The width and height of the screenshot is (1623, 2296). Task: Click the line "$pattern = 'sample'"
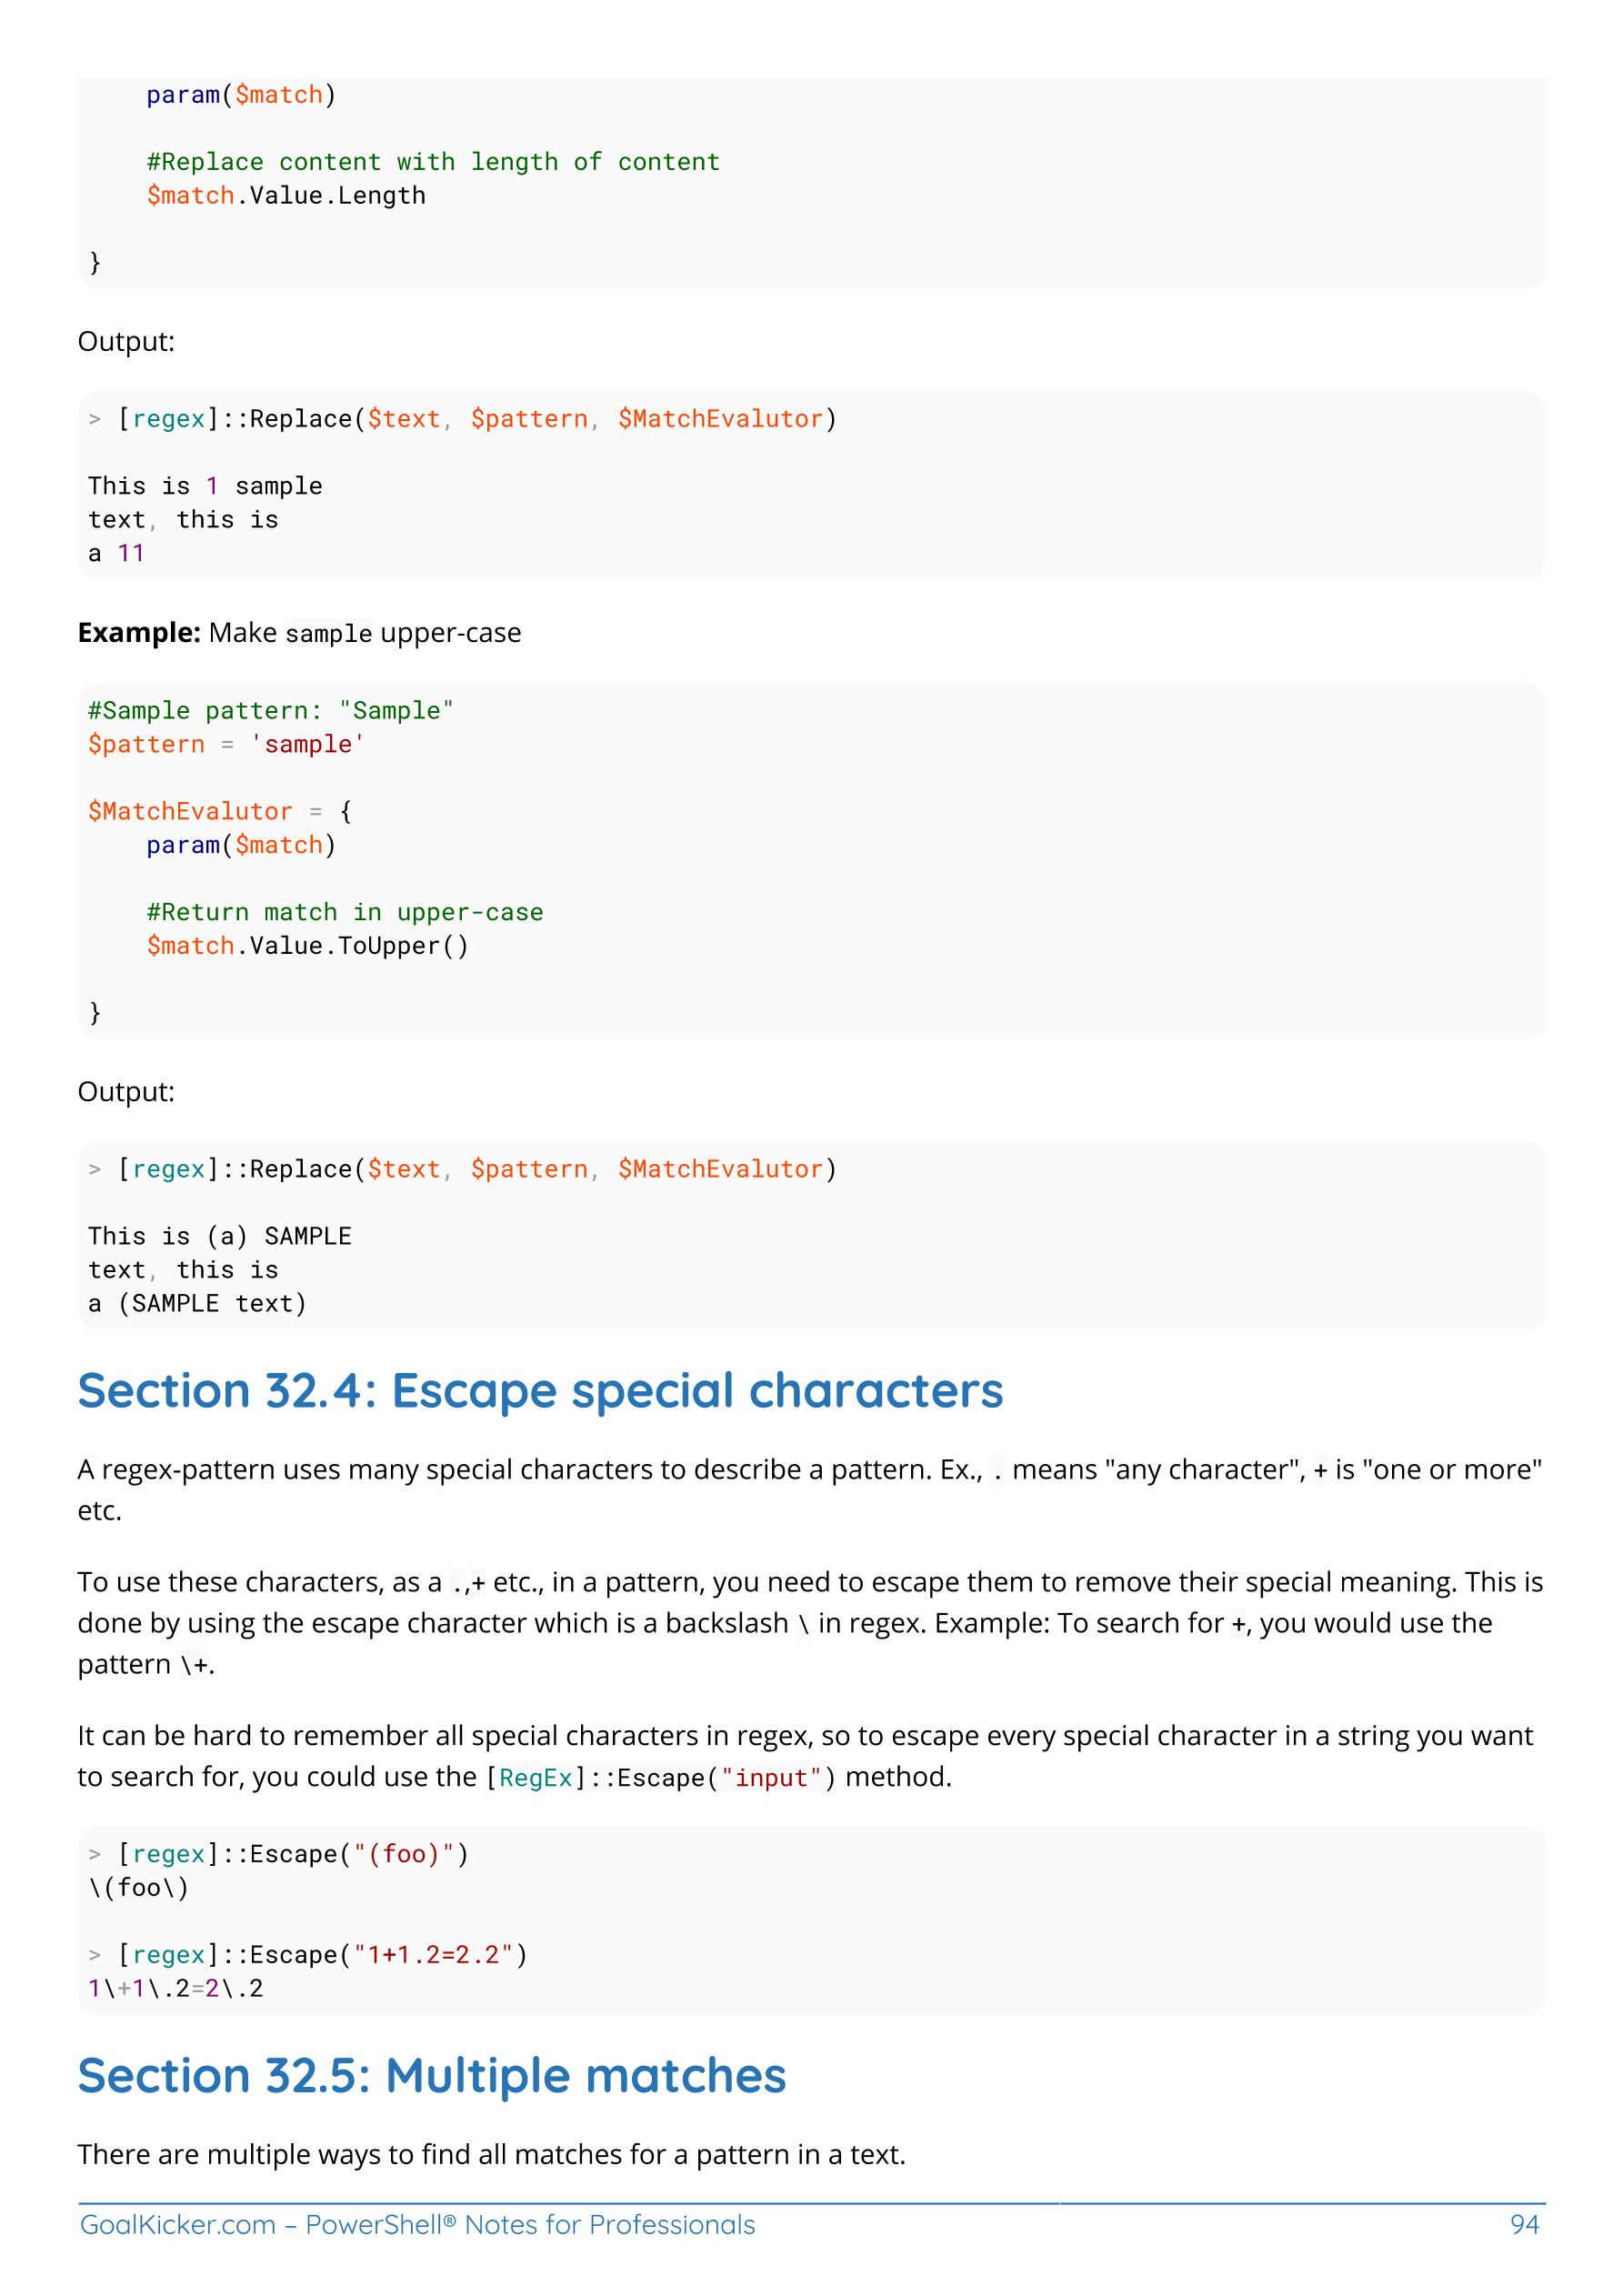[x=226, y=744]
